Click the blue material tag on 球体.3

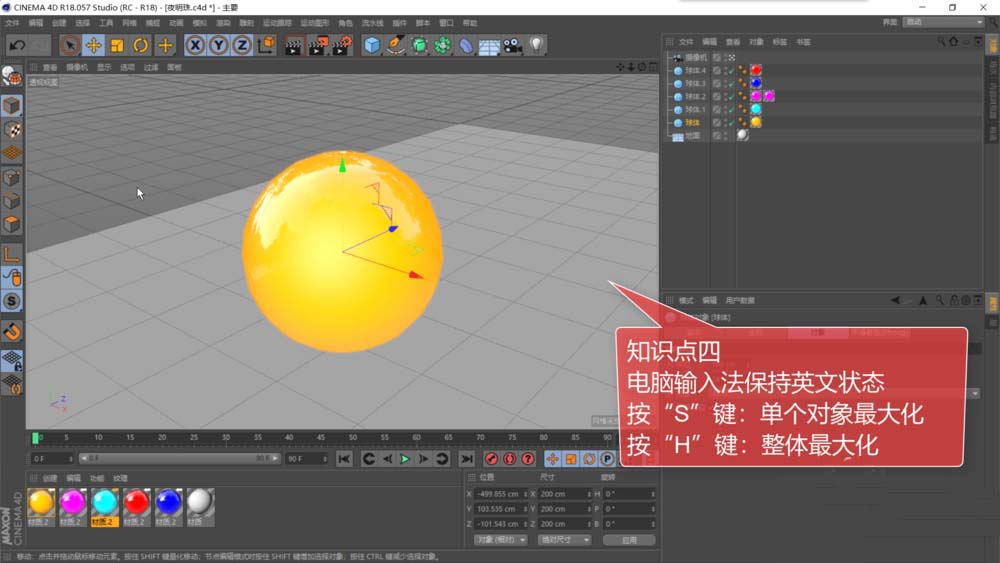coord(756,83)
